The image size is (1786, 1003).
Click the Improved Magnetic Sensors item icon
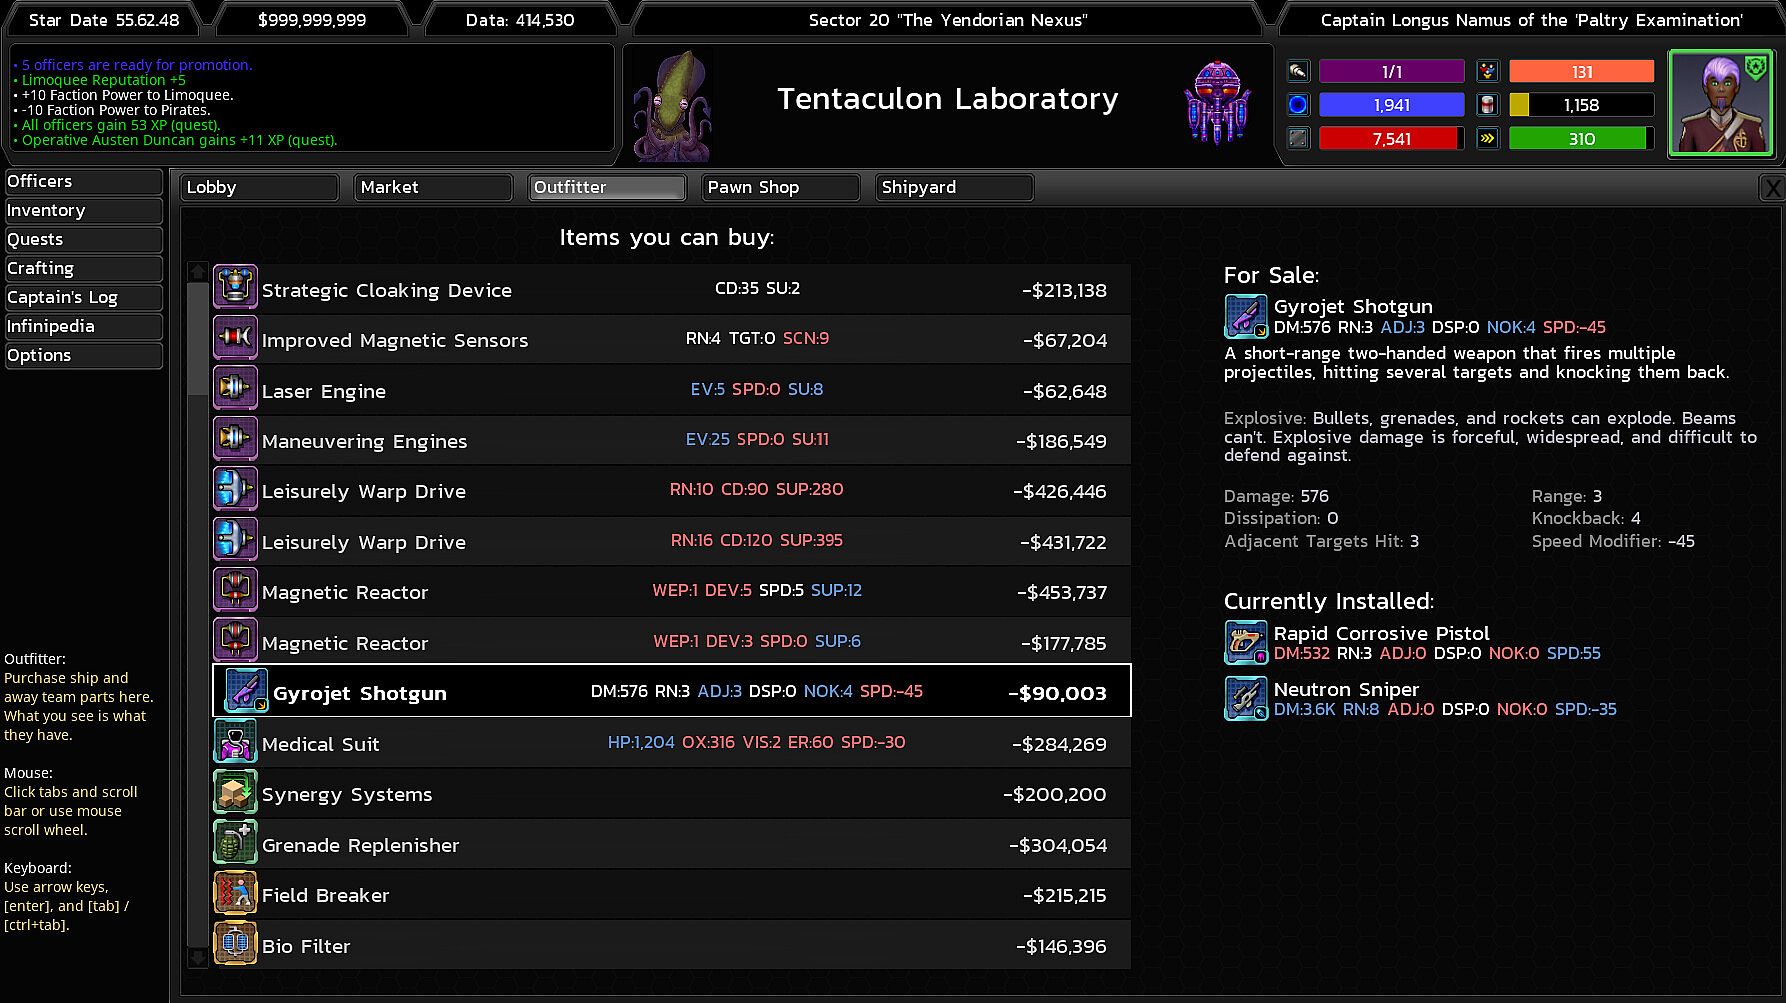[235, 339]
